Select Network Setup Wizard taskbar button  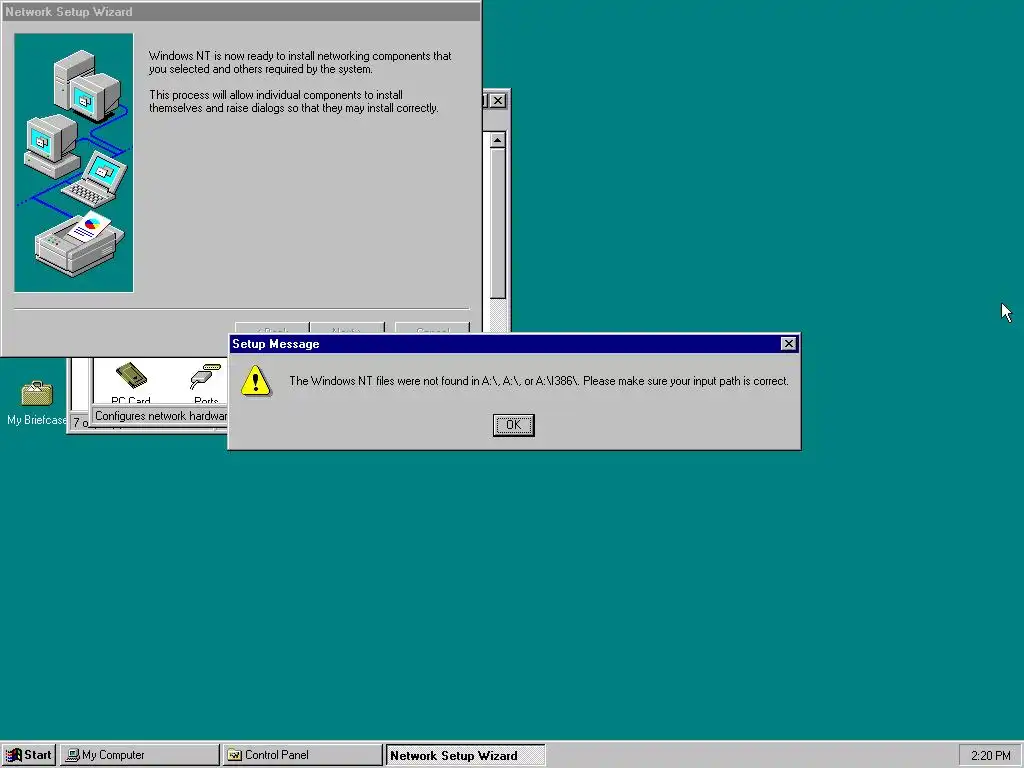[465, 755]
